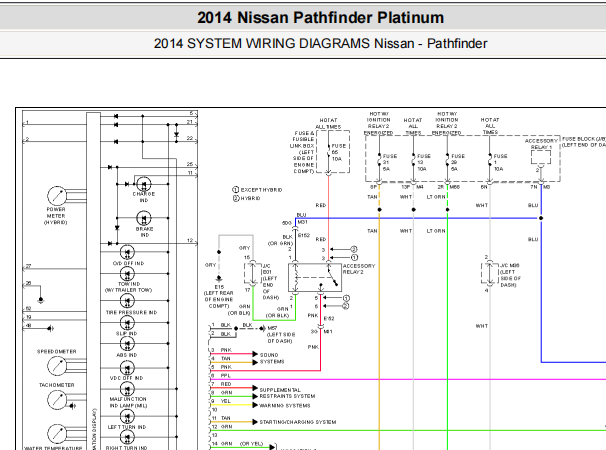Select the tachometer gauge symbol
Screen dimensions: 606x450
click(x=57, y=400)
